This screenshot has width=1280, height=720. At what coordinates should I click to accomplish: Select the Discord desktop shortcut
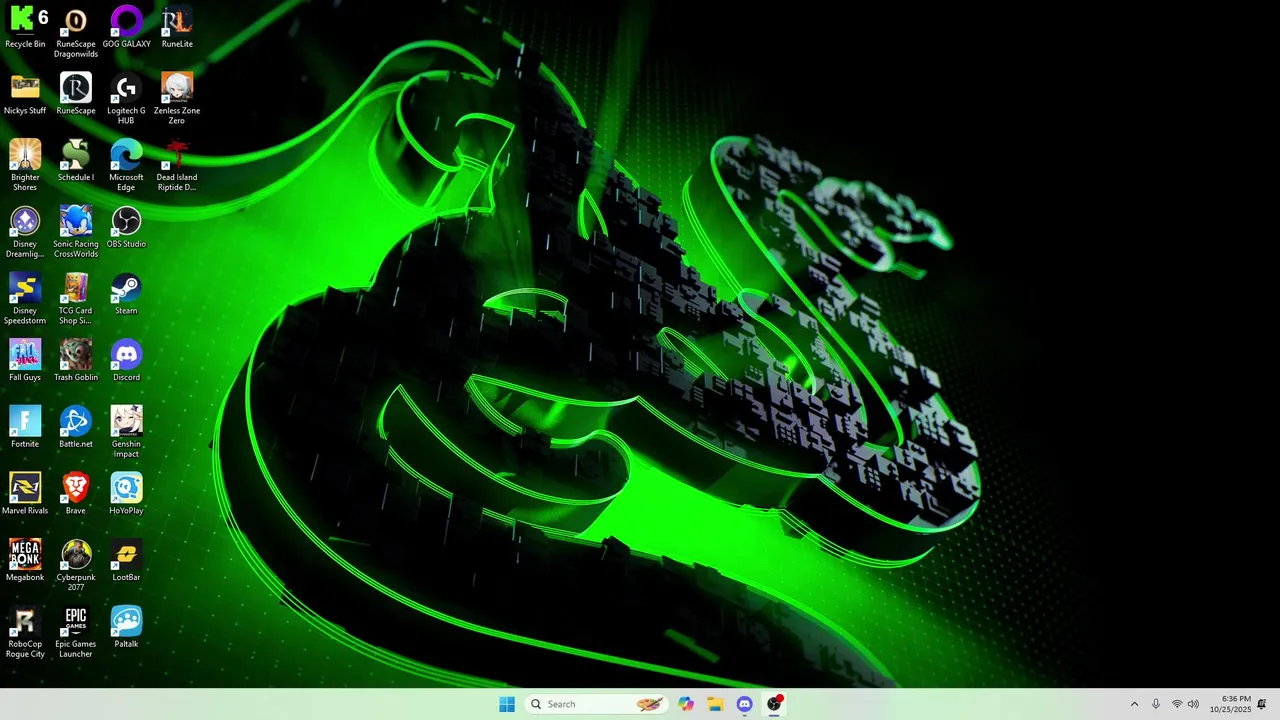126,361
